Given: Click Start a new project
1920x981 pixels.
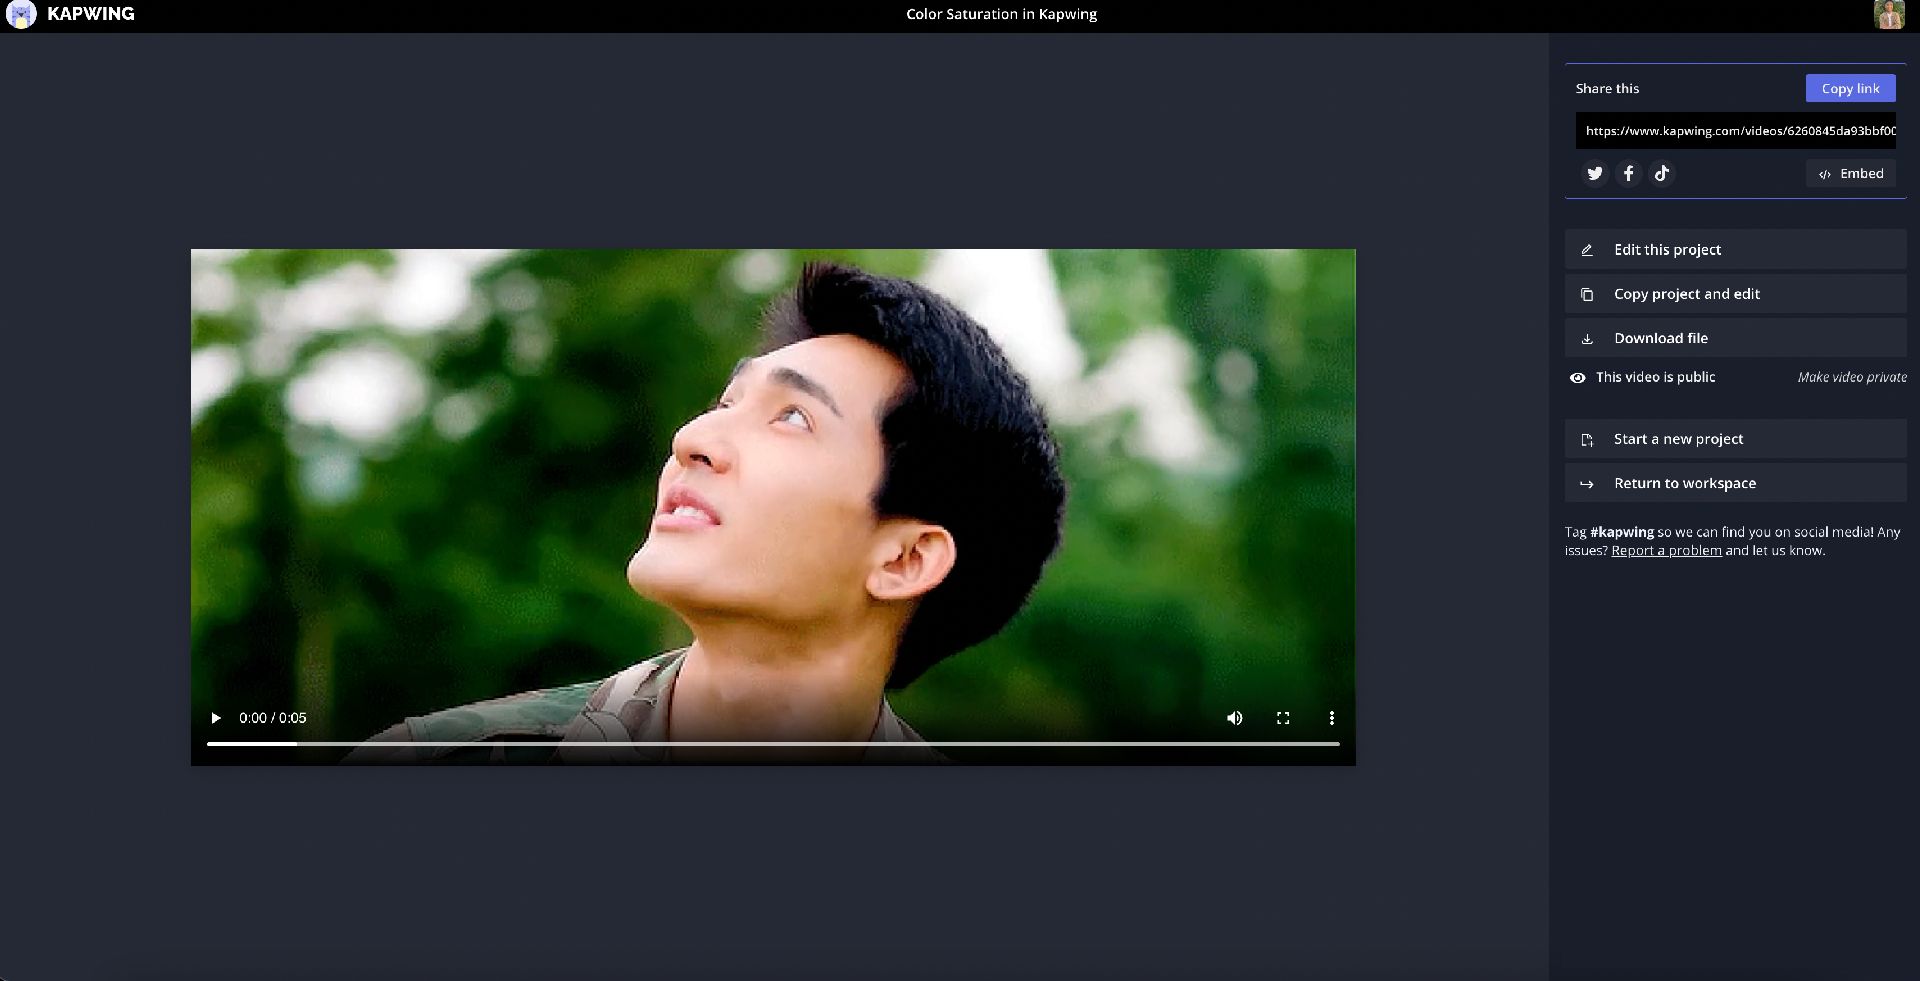Looking at the screenshot, I should (x=1736, y=439).
